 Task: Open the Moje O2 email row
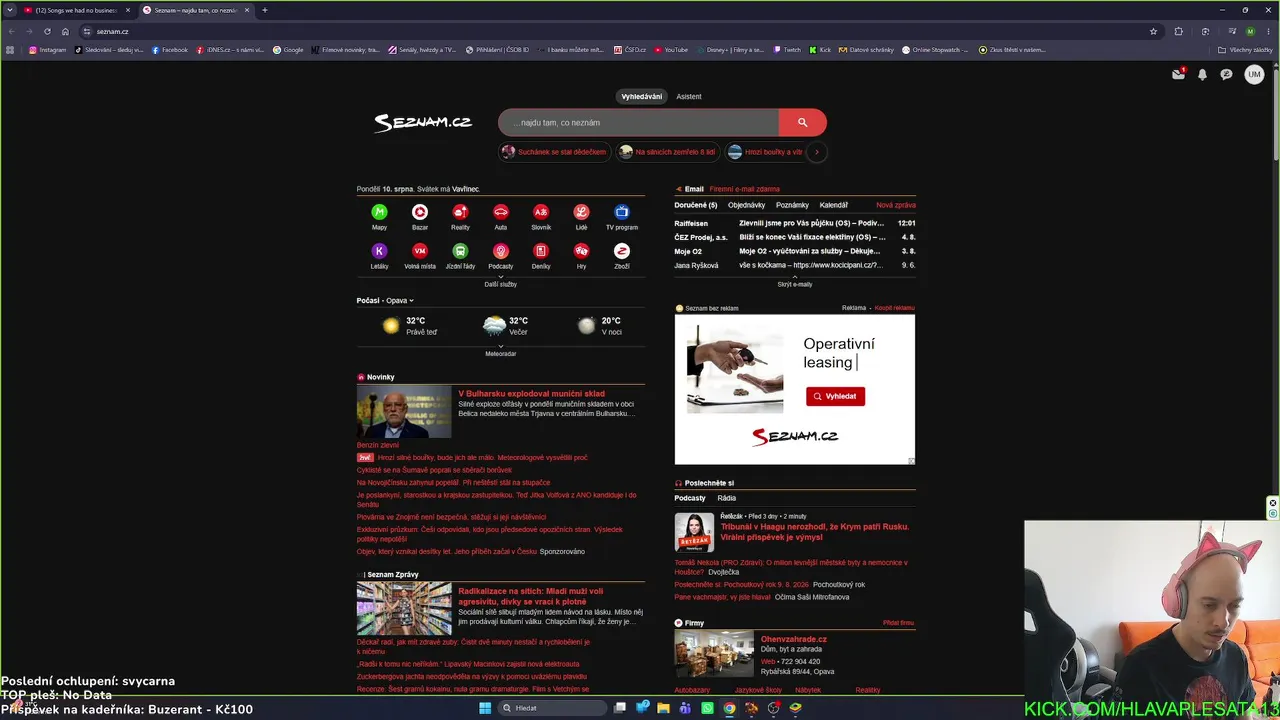click(795, 251)
